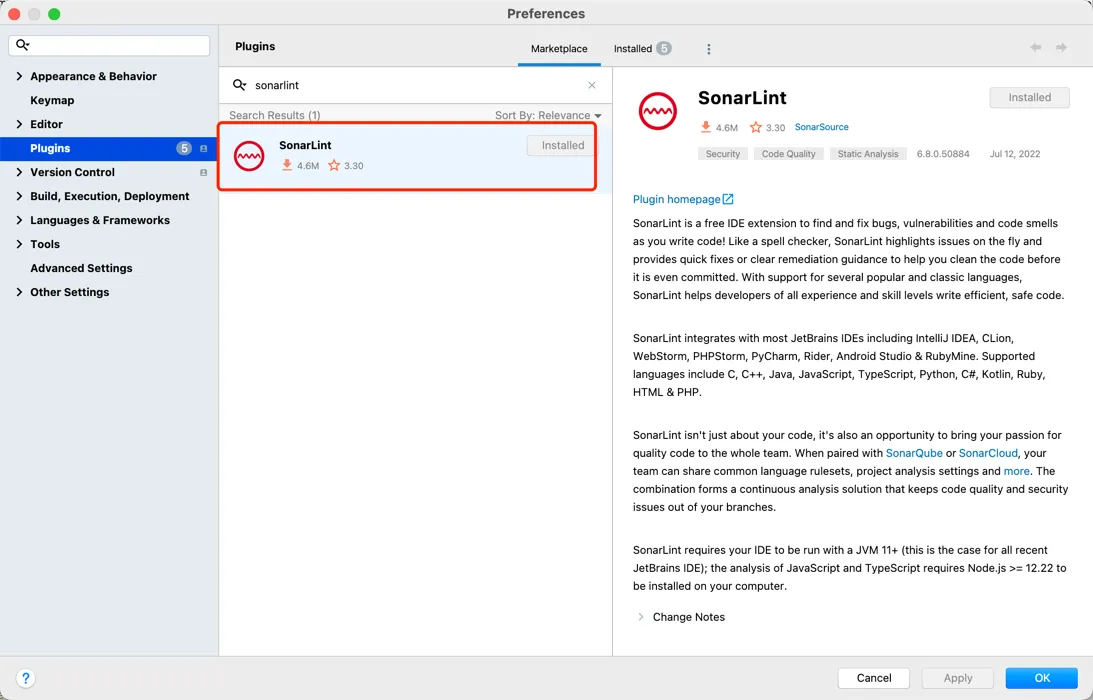The image size is (1093, 700).
Task: Open the Plugin homepage link
Action: coord(676,199)
